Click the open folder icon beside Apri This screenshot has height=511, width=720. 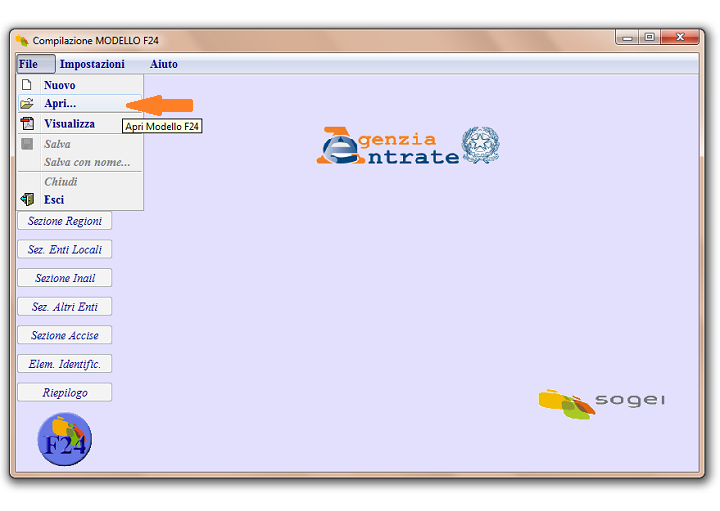pyautogui.click(x=27, y=104)
